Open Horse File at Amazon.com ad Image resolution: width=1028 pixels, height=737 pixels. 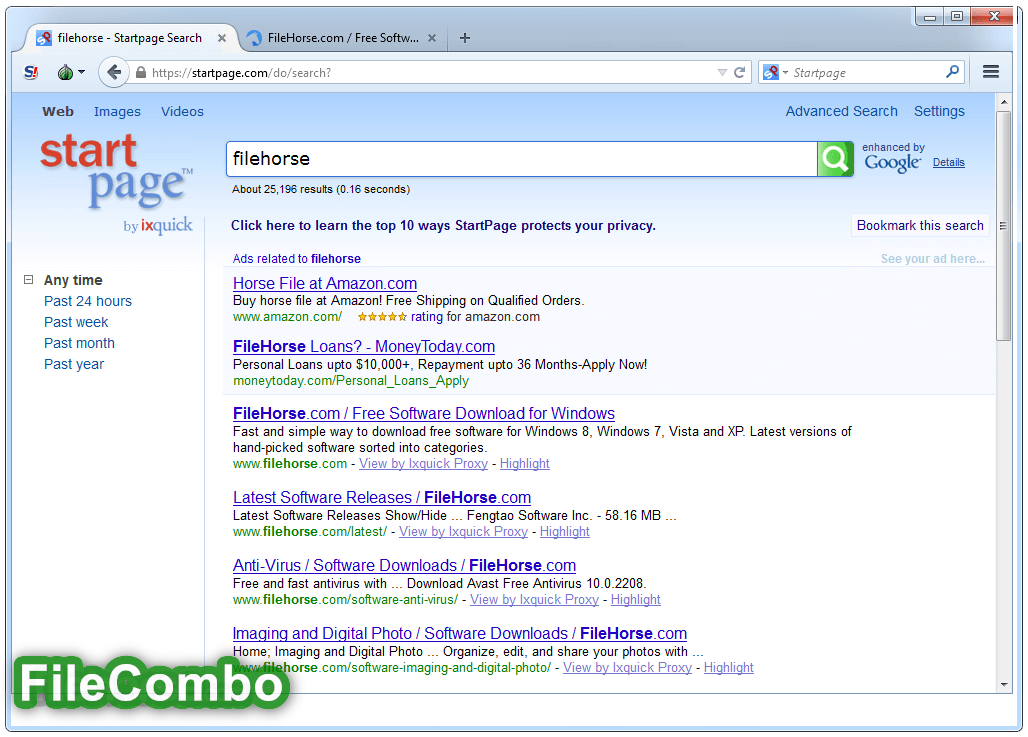(x=325, y=283)
